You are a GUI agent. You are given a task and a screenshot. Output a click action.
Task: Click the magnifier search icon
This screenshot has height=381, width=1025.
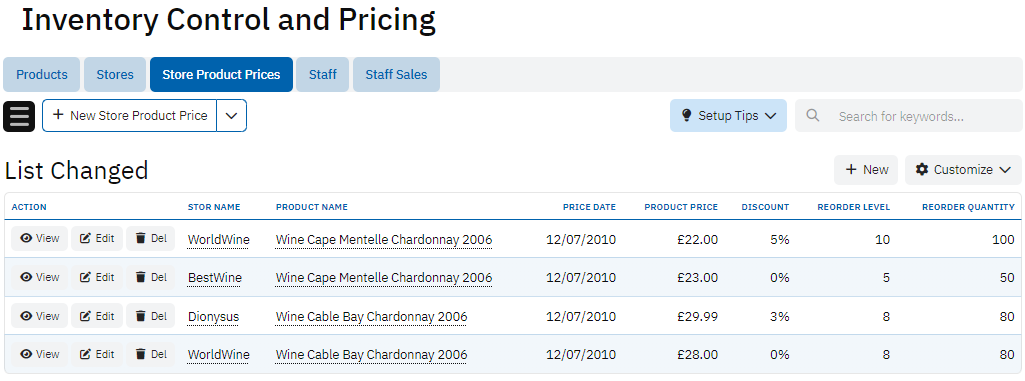(813, 116)
